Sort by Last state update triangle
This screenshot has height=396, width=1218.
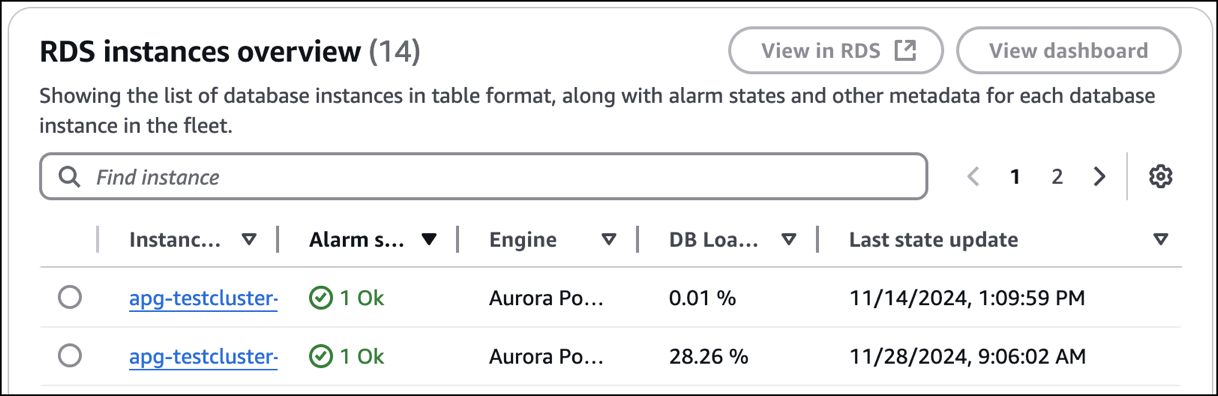tap(1161, 240)
